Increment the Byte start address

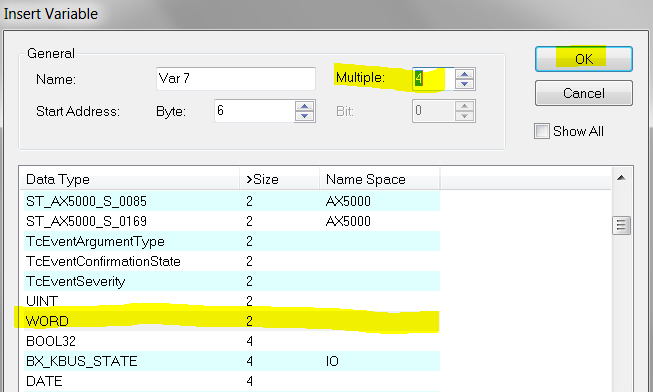(304, 106)
